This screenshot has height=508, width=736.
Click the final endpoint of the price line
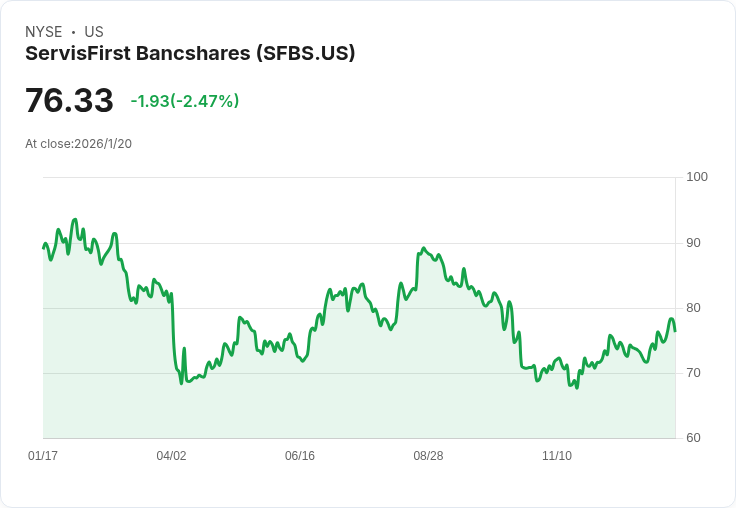coord(675,330)
